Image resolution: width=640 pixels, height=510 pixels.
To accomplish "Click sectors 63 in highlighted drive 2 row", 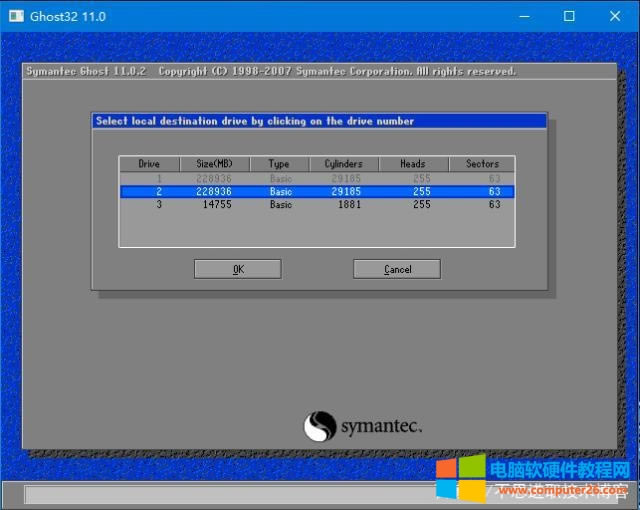I will [x=495, y=191].
